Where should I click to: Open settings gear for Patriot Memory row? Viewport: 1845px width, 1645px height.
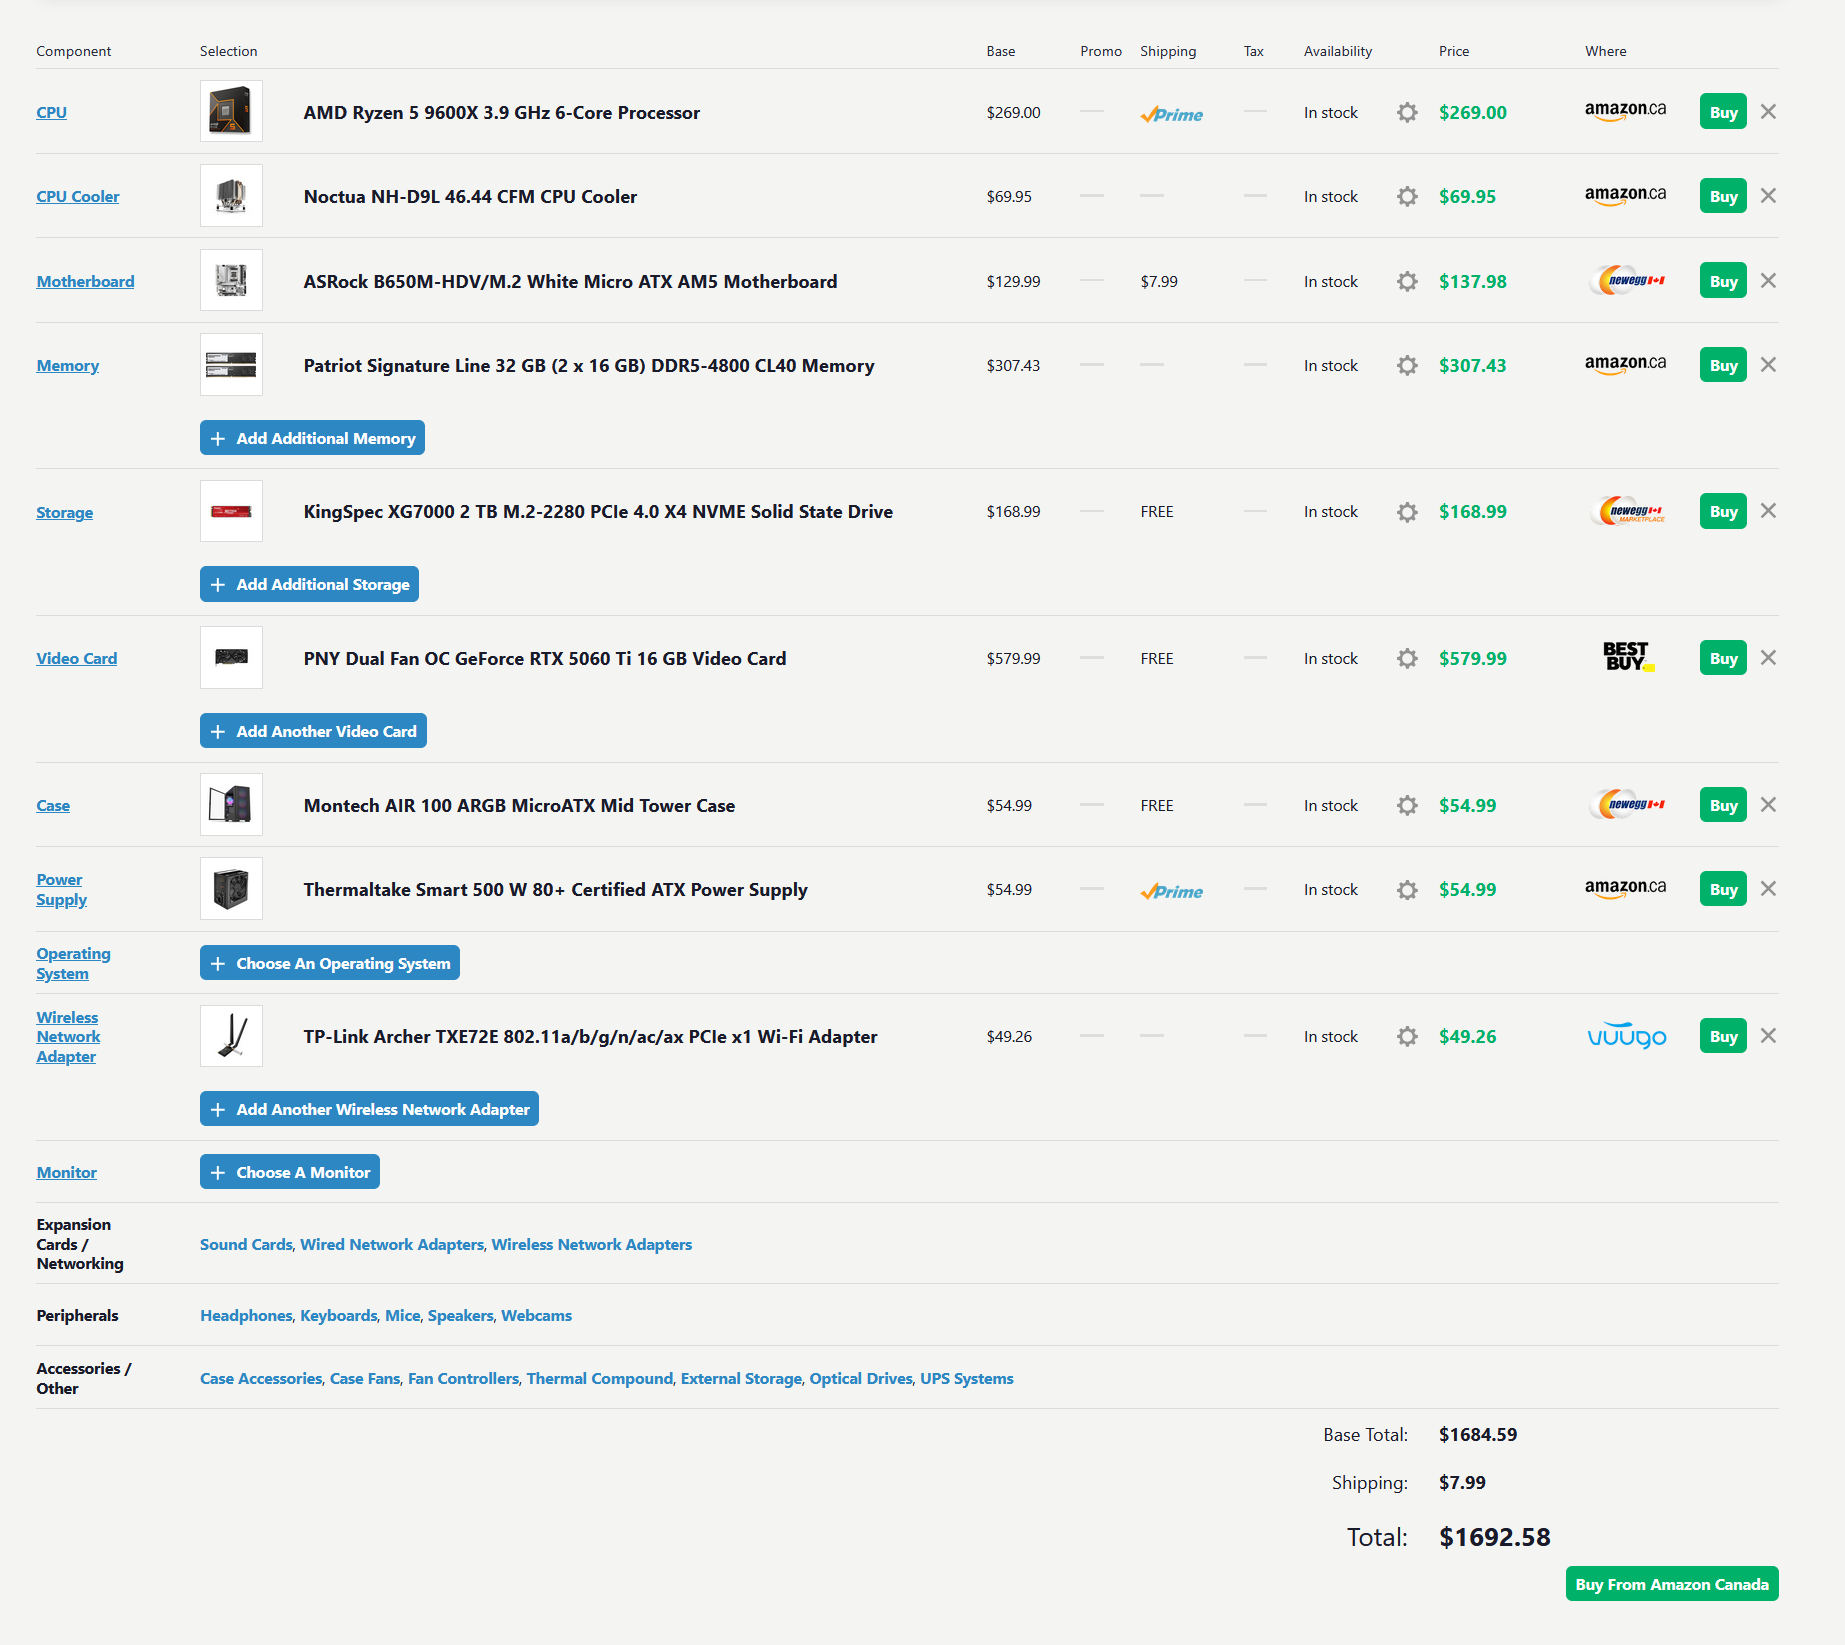point(1407,365)
